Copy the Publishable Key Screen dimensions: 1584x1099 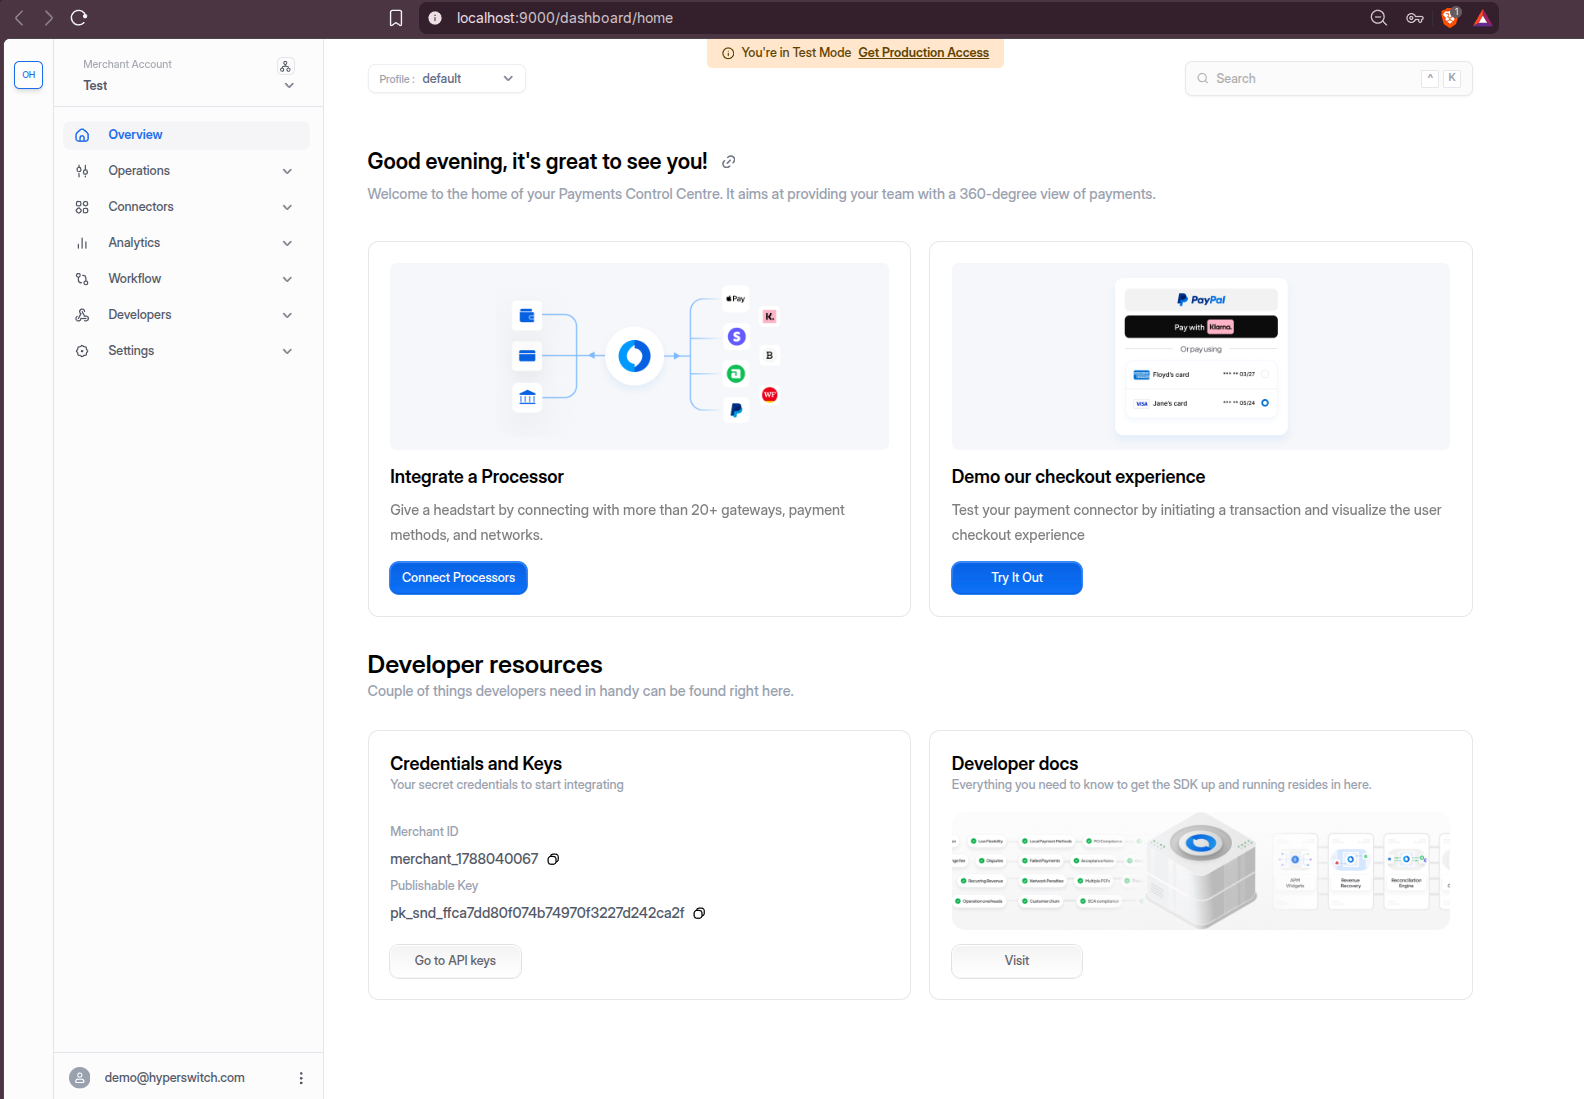tap(699, 913)
